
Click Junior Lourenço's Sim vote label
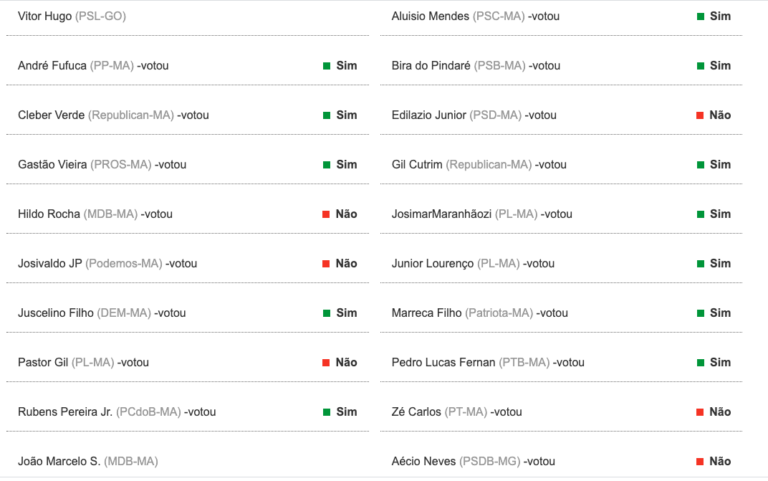point(720,264)
